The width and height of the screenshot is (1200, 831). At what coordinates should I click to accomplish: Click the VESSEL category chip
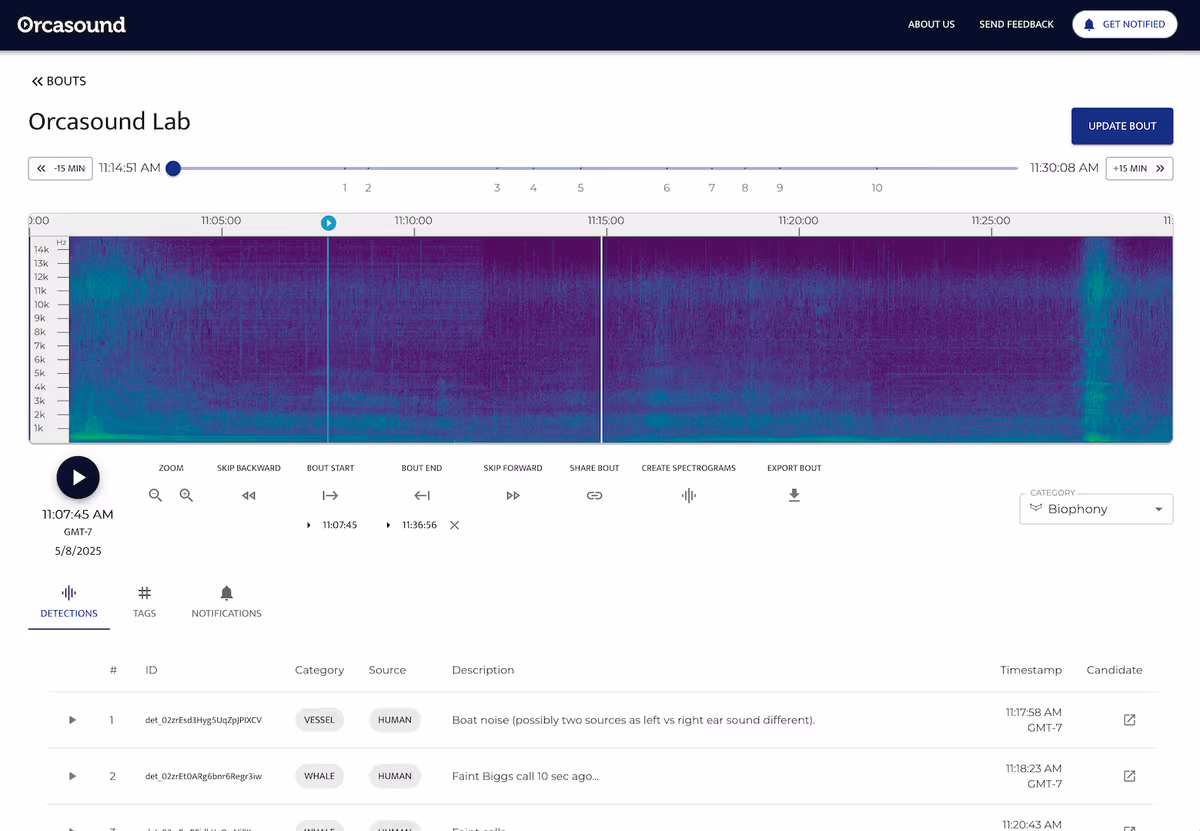(x=319, y=720)
